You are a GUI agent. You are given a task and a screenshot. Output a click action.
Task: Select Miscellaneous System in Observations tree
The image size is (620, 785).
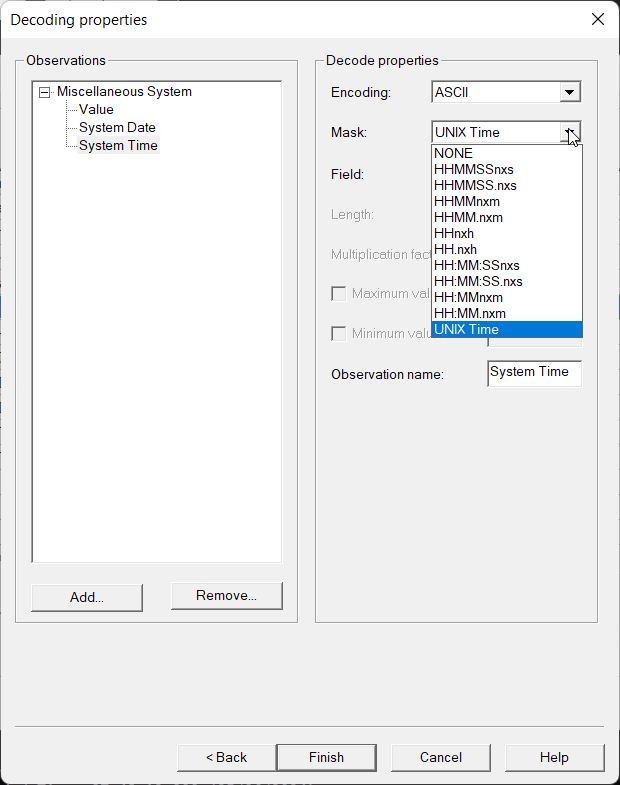coord(124,92)
